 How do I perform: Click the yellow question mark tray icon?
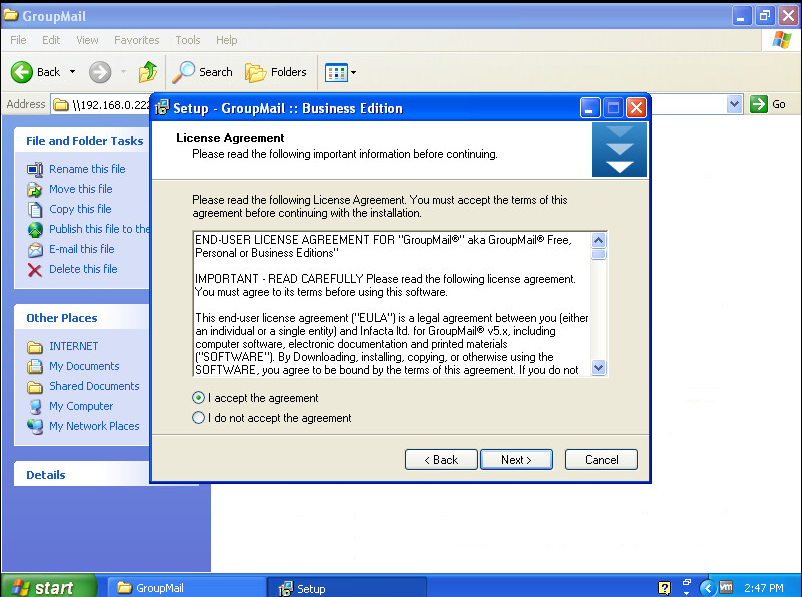tap(664, 588)
